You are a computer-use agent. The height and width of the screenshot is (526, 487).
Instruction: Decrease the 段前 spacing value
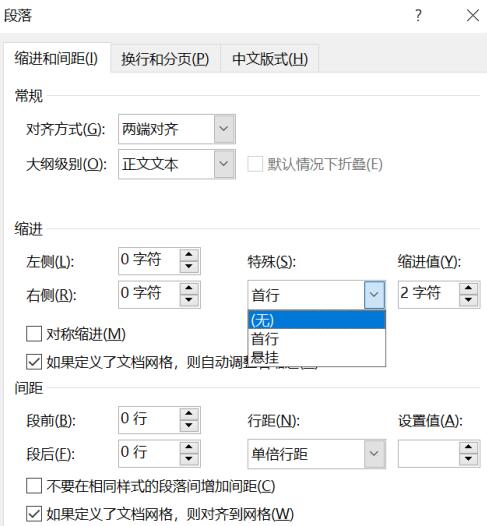tap(189, 426)
